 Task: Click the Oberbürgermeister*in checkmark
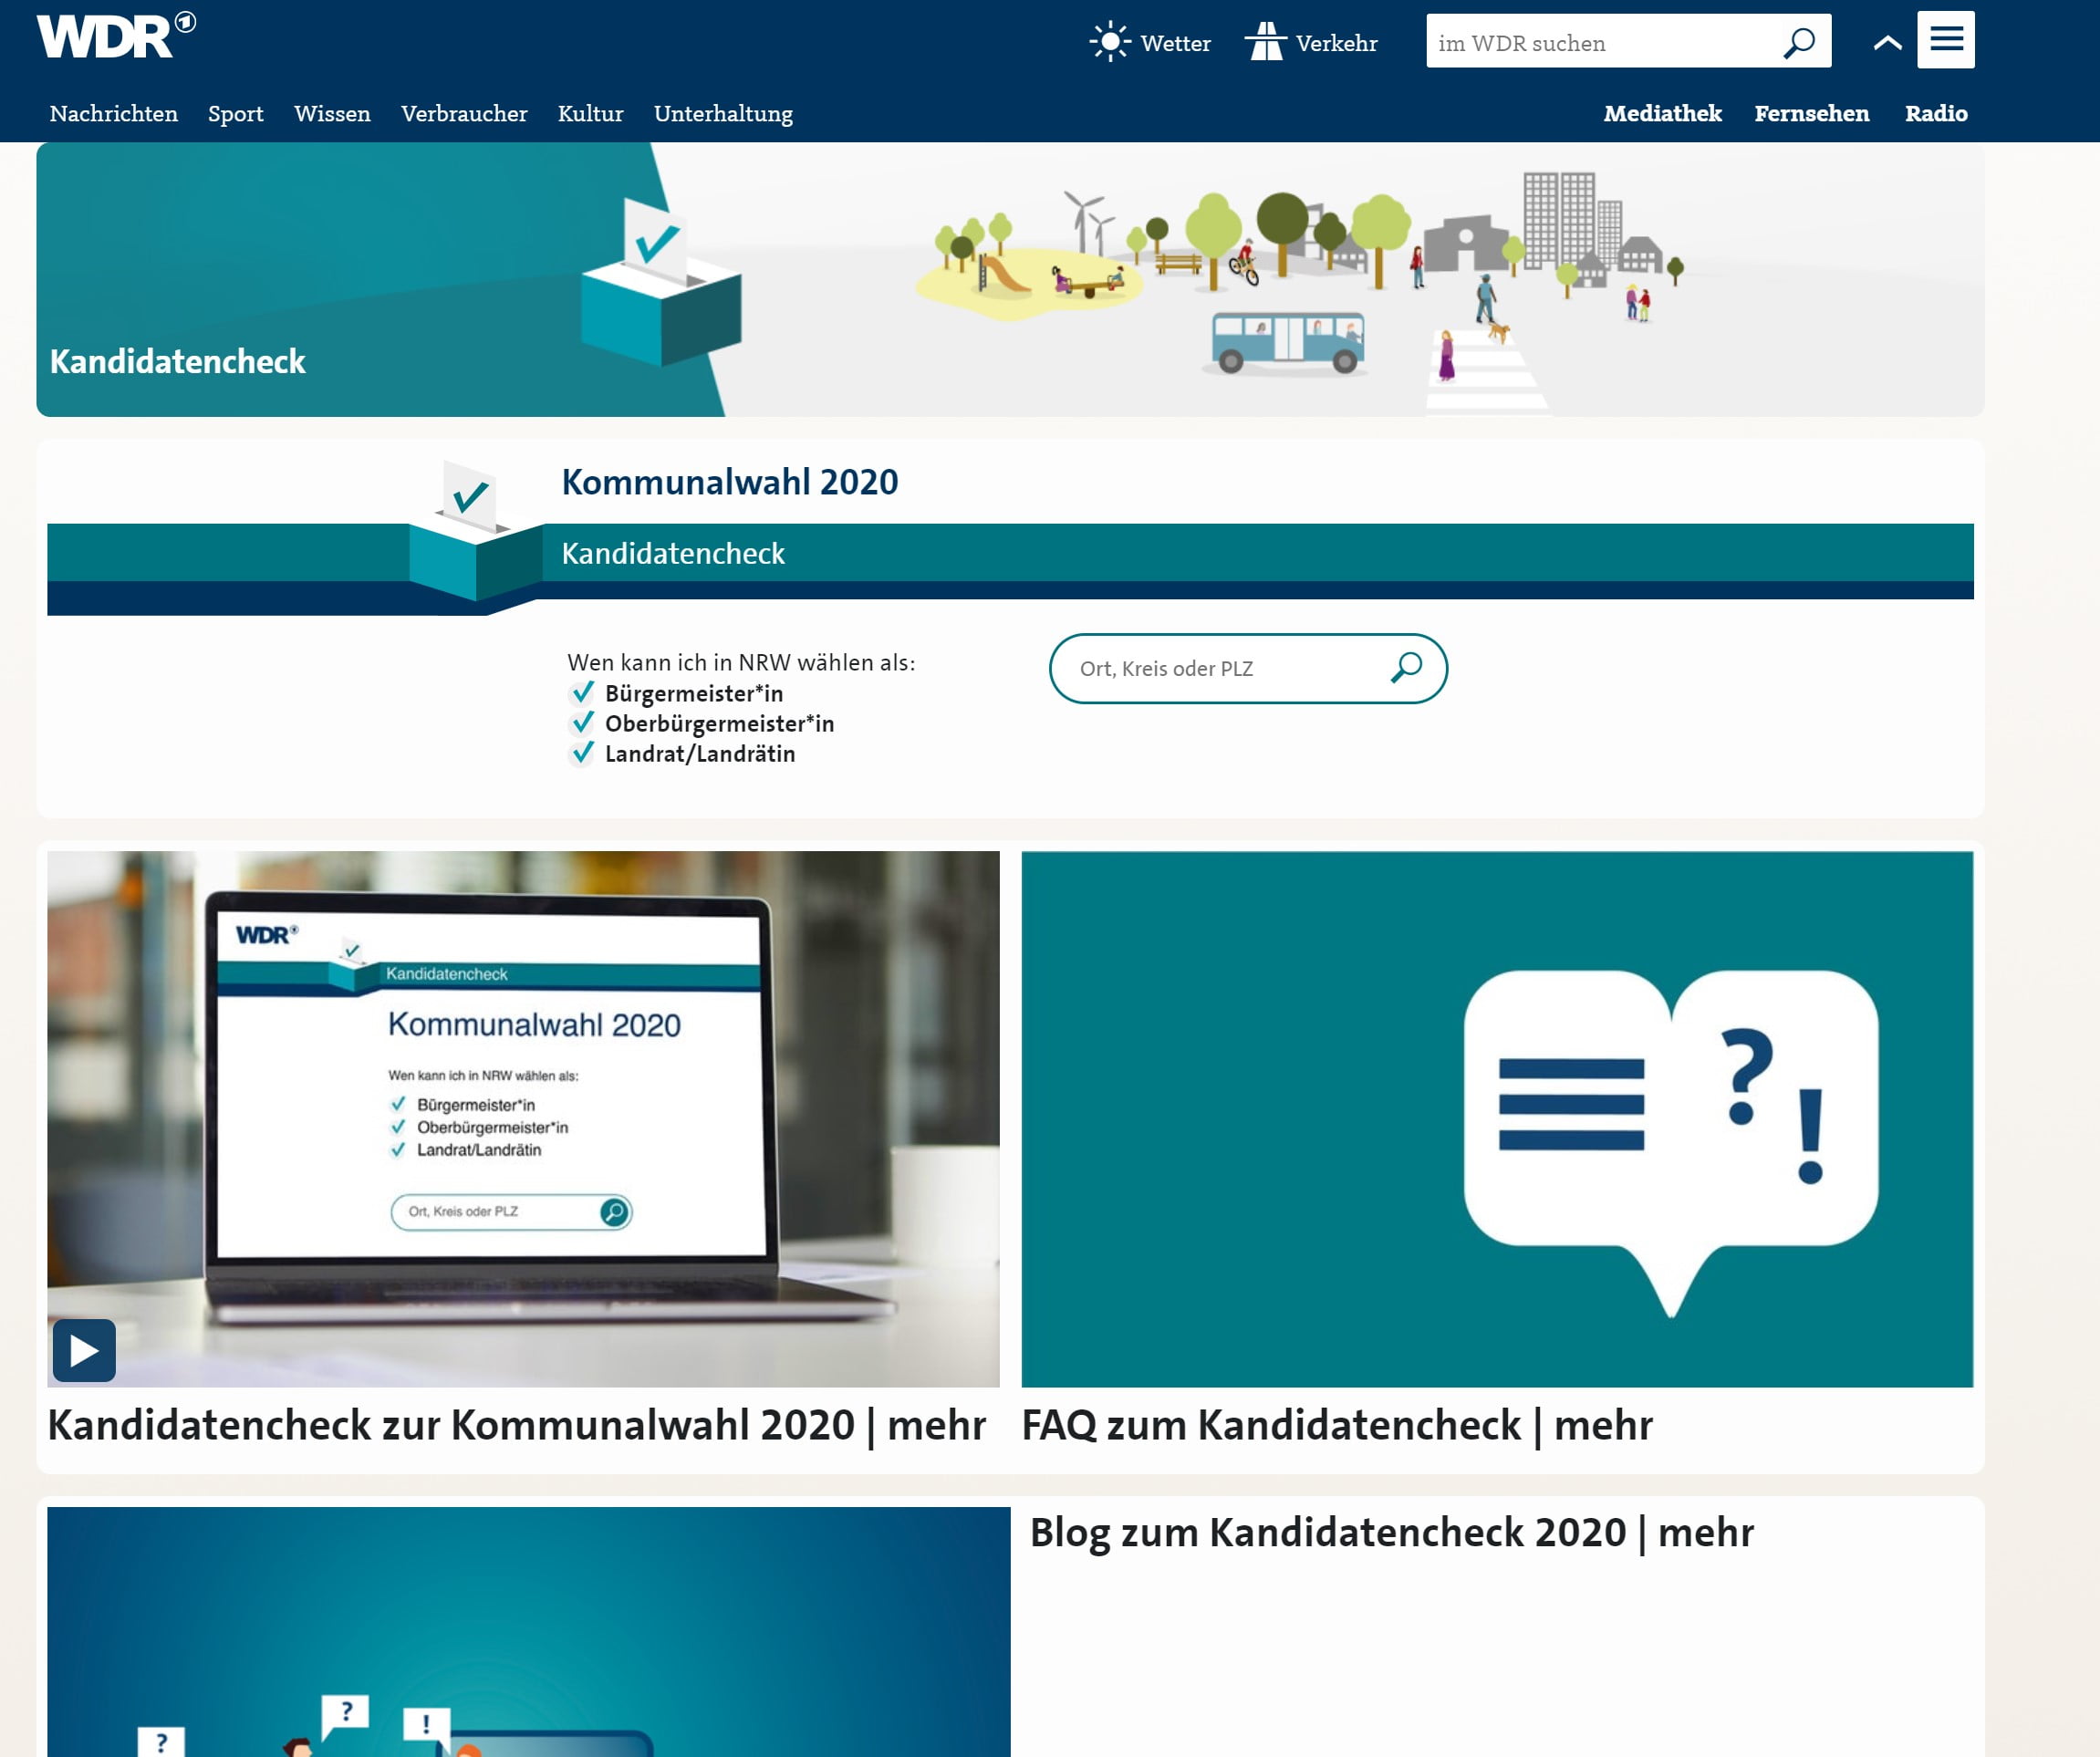tap(583, 723)
